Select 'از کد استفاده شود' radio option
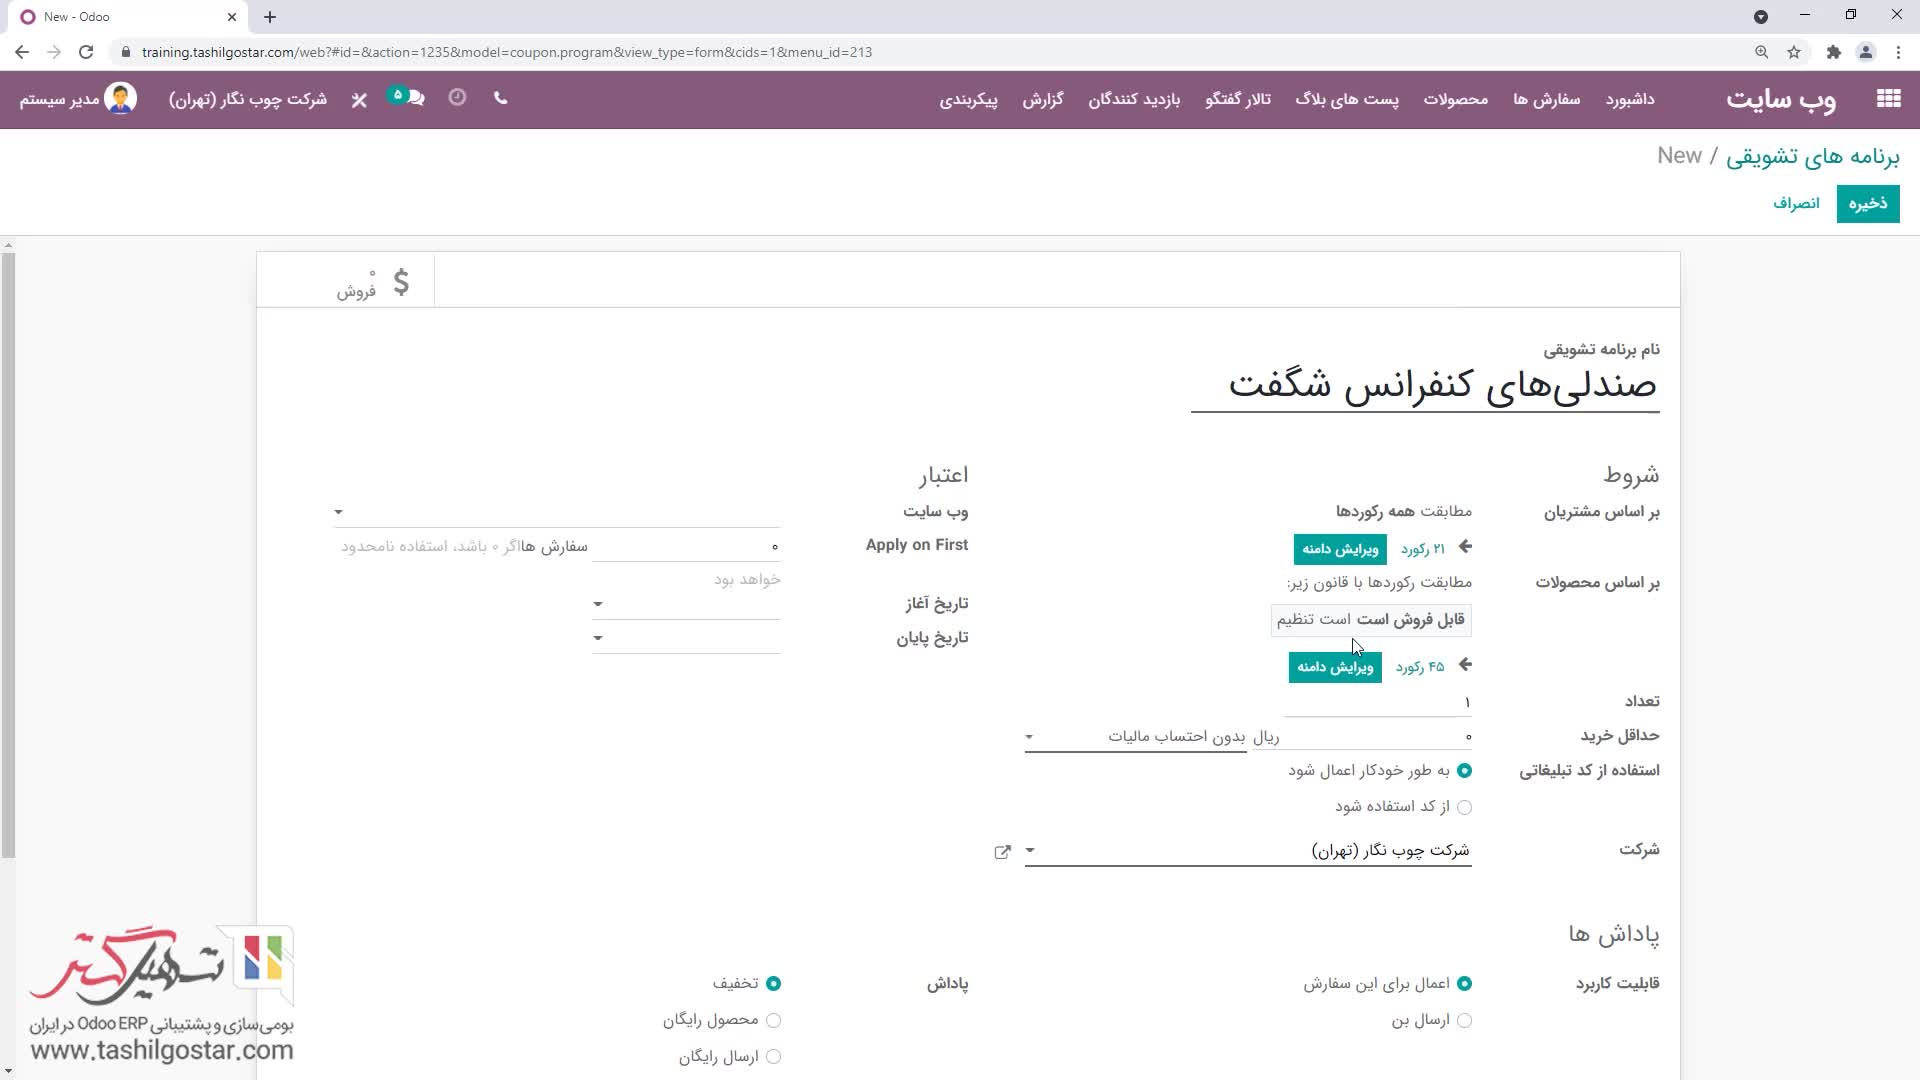This screenshot has height=1080, width=1920. (x=1464, y=807)
